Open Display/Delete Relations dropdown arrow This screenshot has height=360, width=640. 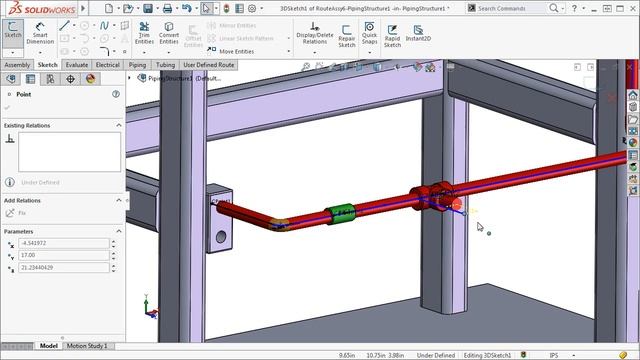pos(315,53)
